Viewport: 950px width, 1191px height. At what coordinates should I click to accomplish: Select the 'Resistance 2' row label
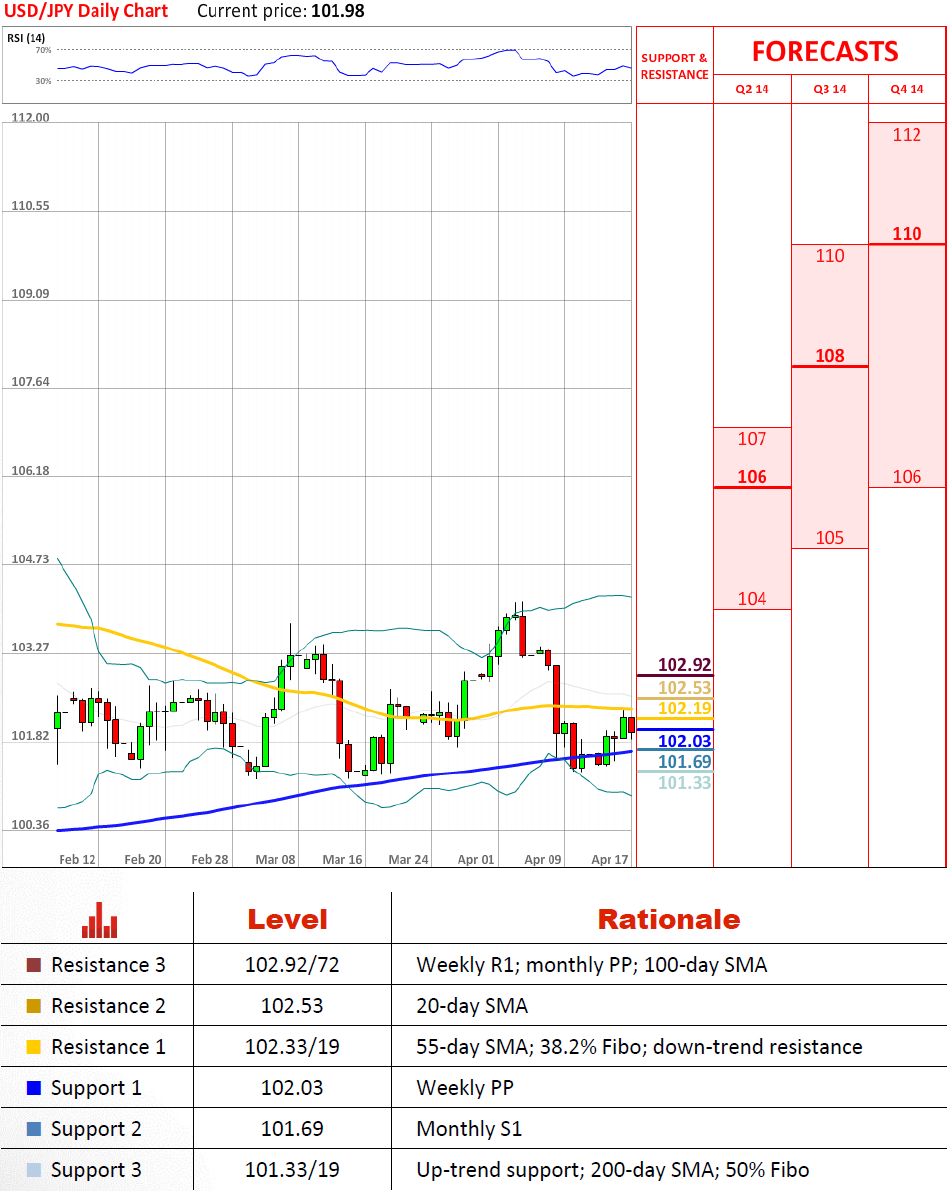108,1006
